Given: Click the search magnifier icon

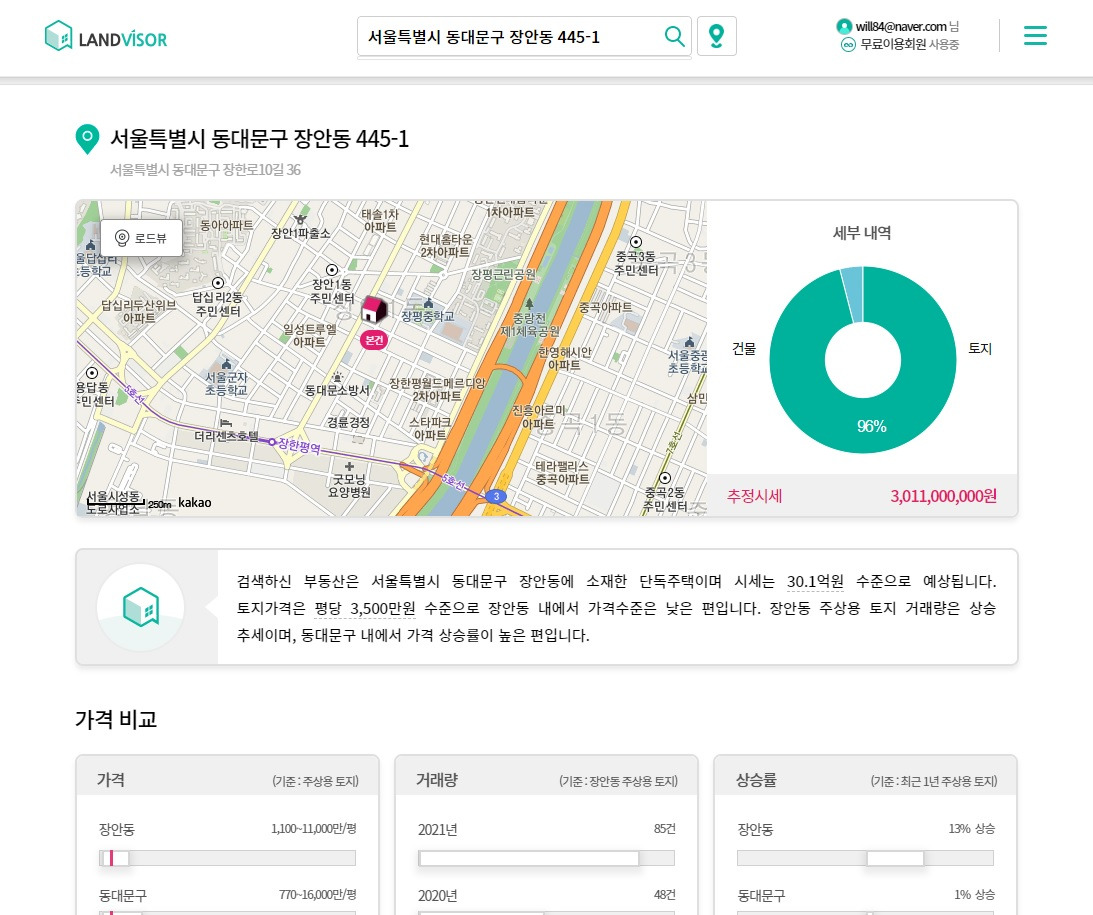Looking at the screenshot, I should coord(674,35).
